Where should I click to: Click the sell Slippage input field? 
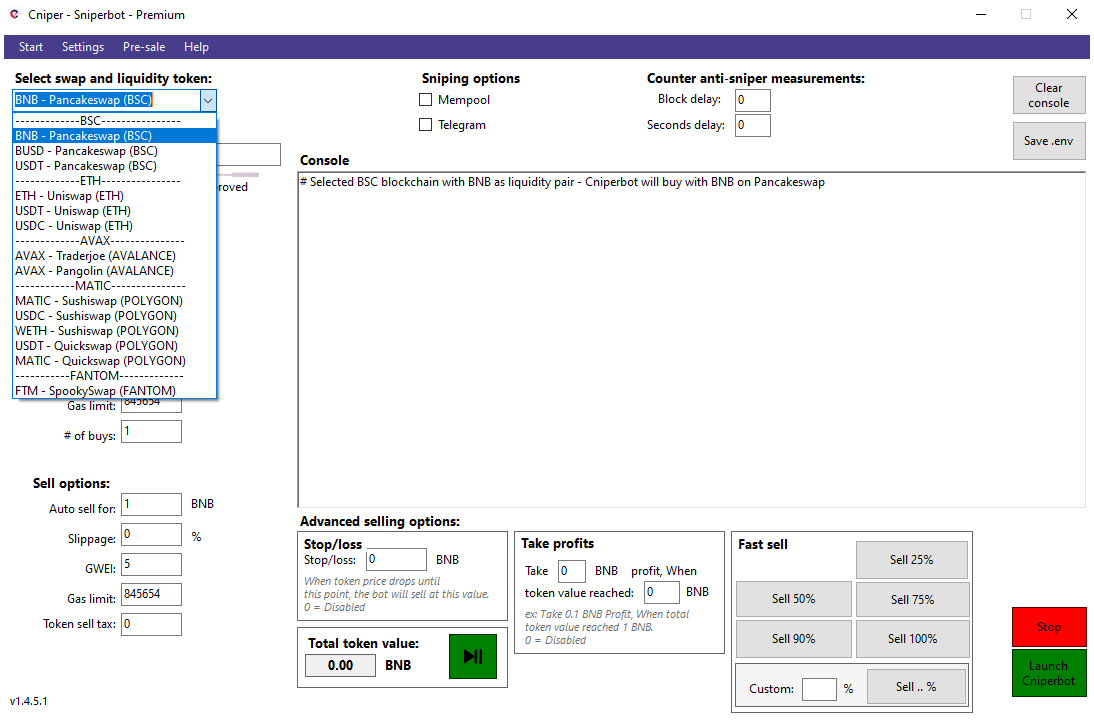[151, 535]
